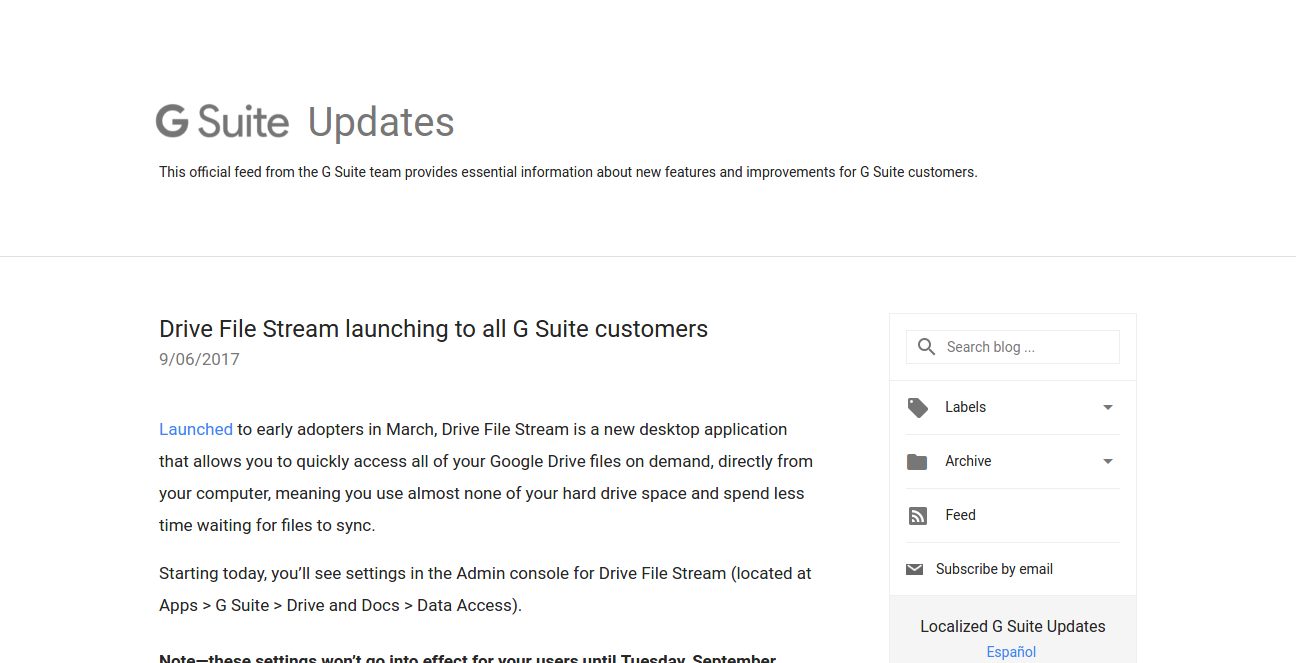The height and width of the screenshot is (663, 1296).
Task: Expand the Archive dropdown arrow
Action: [1108, 461]
